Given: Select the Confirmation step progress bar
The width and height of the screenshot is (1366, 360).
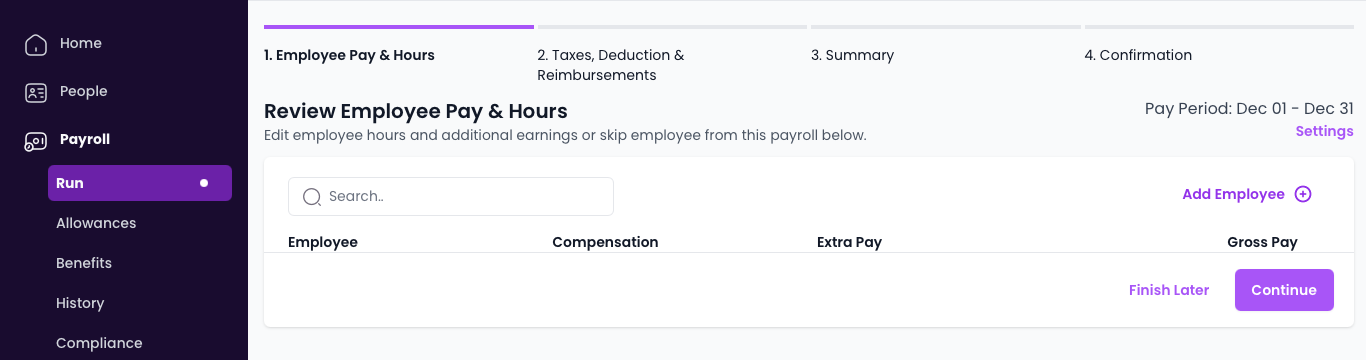Looking at the screenshot, I should coord(1219,27).
